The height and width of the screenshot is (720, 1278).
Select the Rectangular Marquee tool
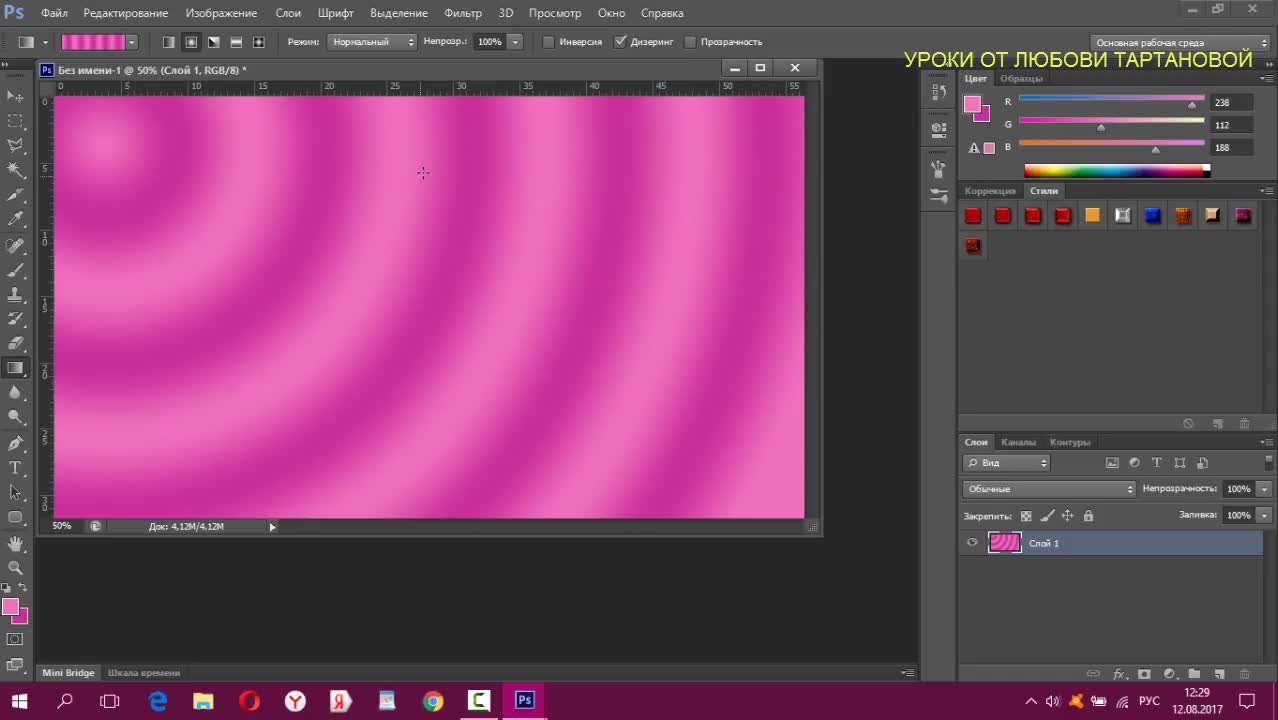15,121
